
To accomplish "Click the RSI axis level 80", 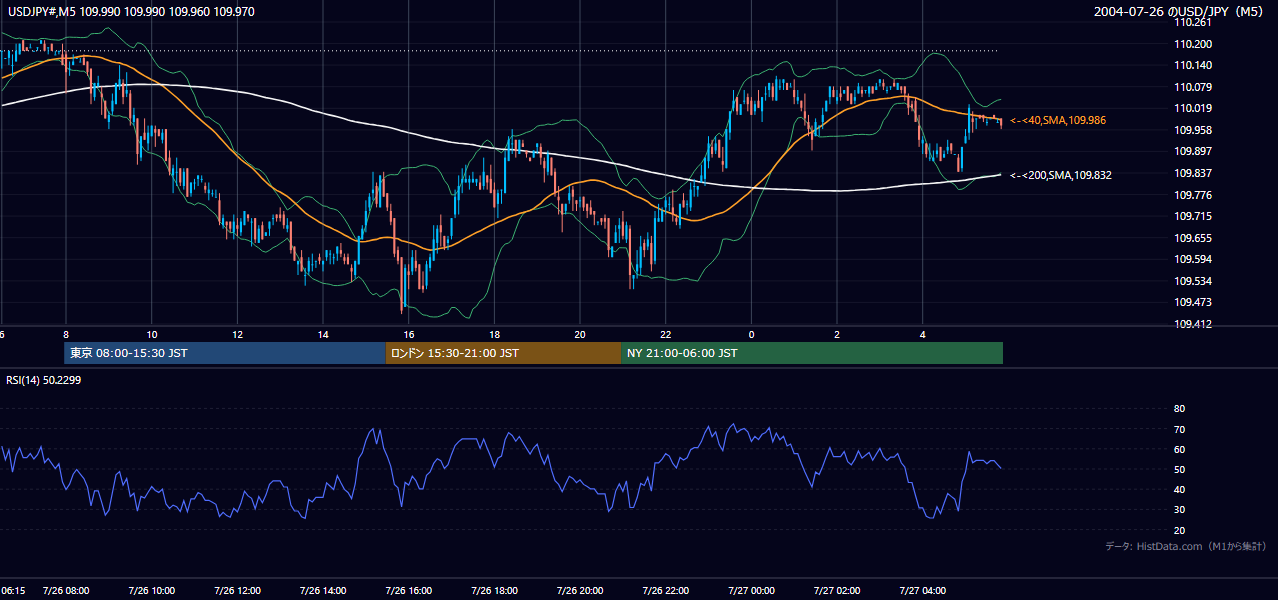I will [1180, 409].
